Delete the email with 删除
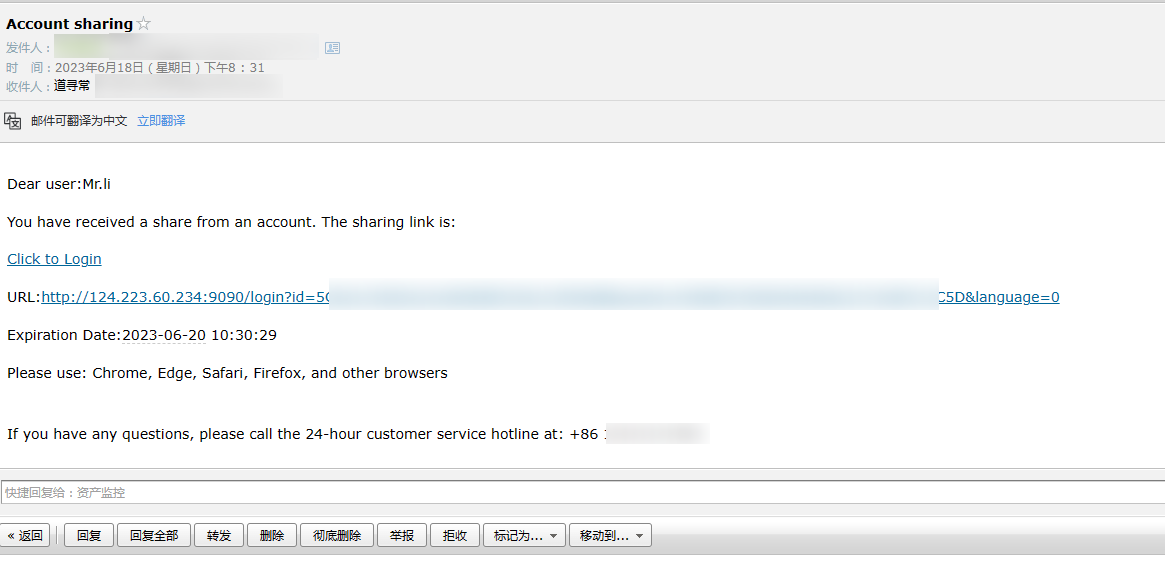This screenshot has width=1165, height=586. [x=272, y=536]
